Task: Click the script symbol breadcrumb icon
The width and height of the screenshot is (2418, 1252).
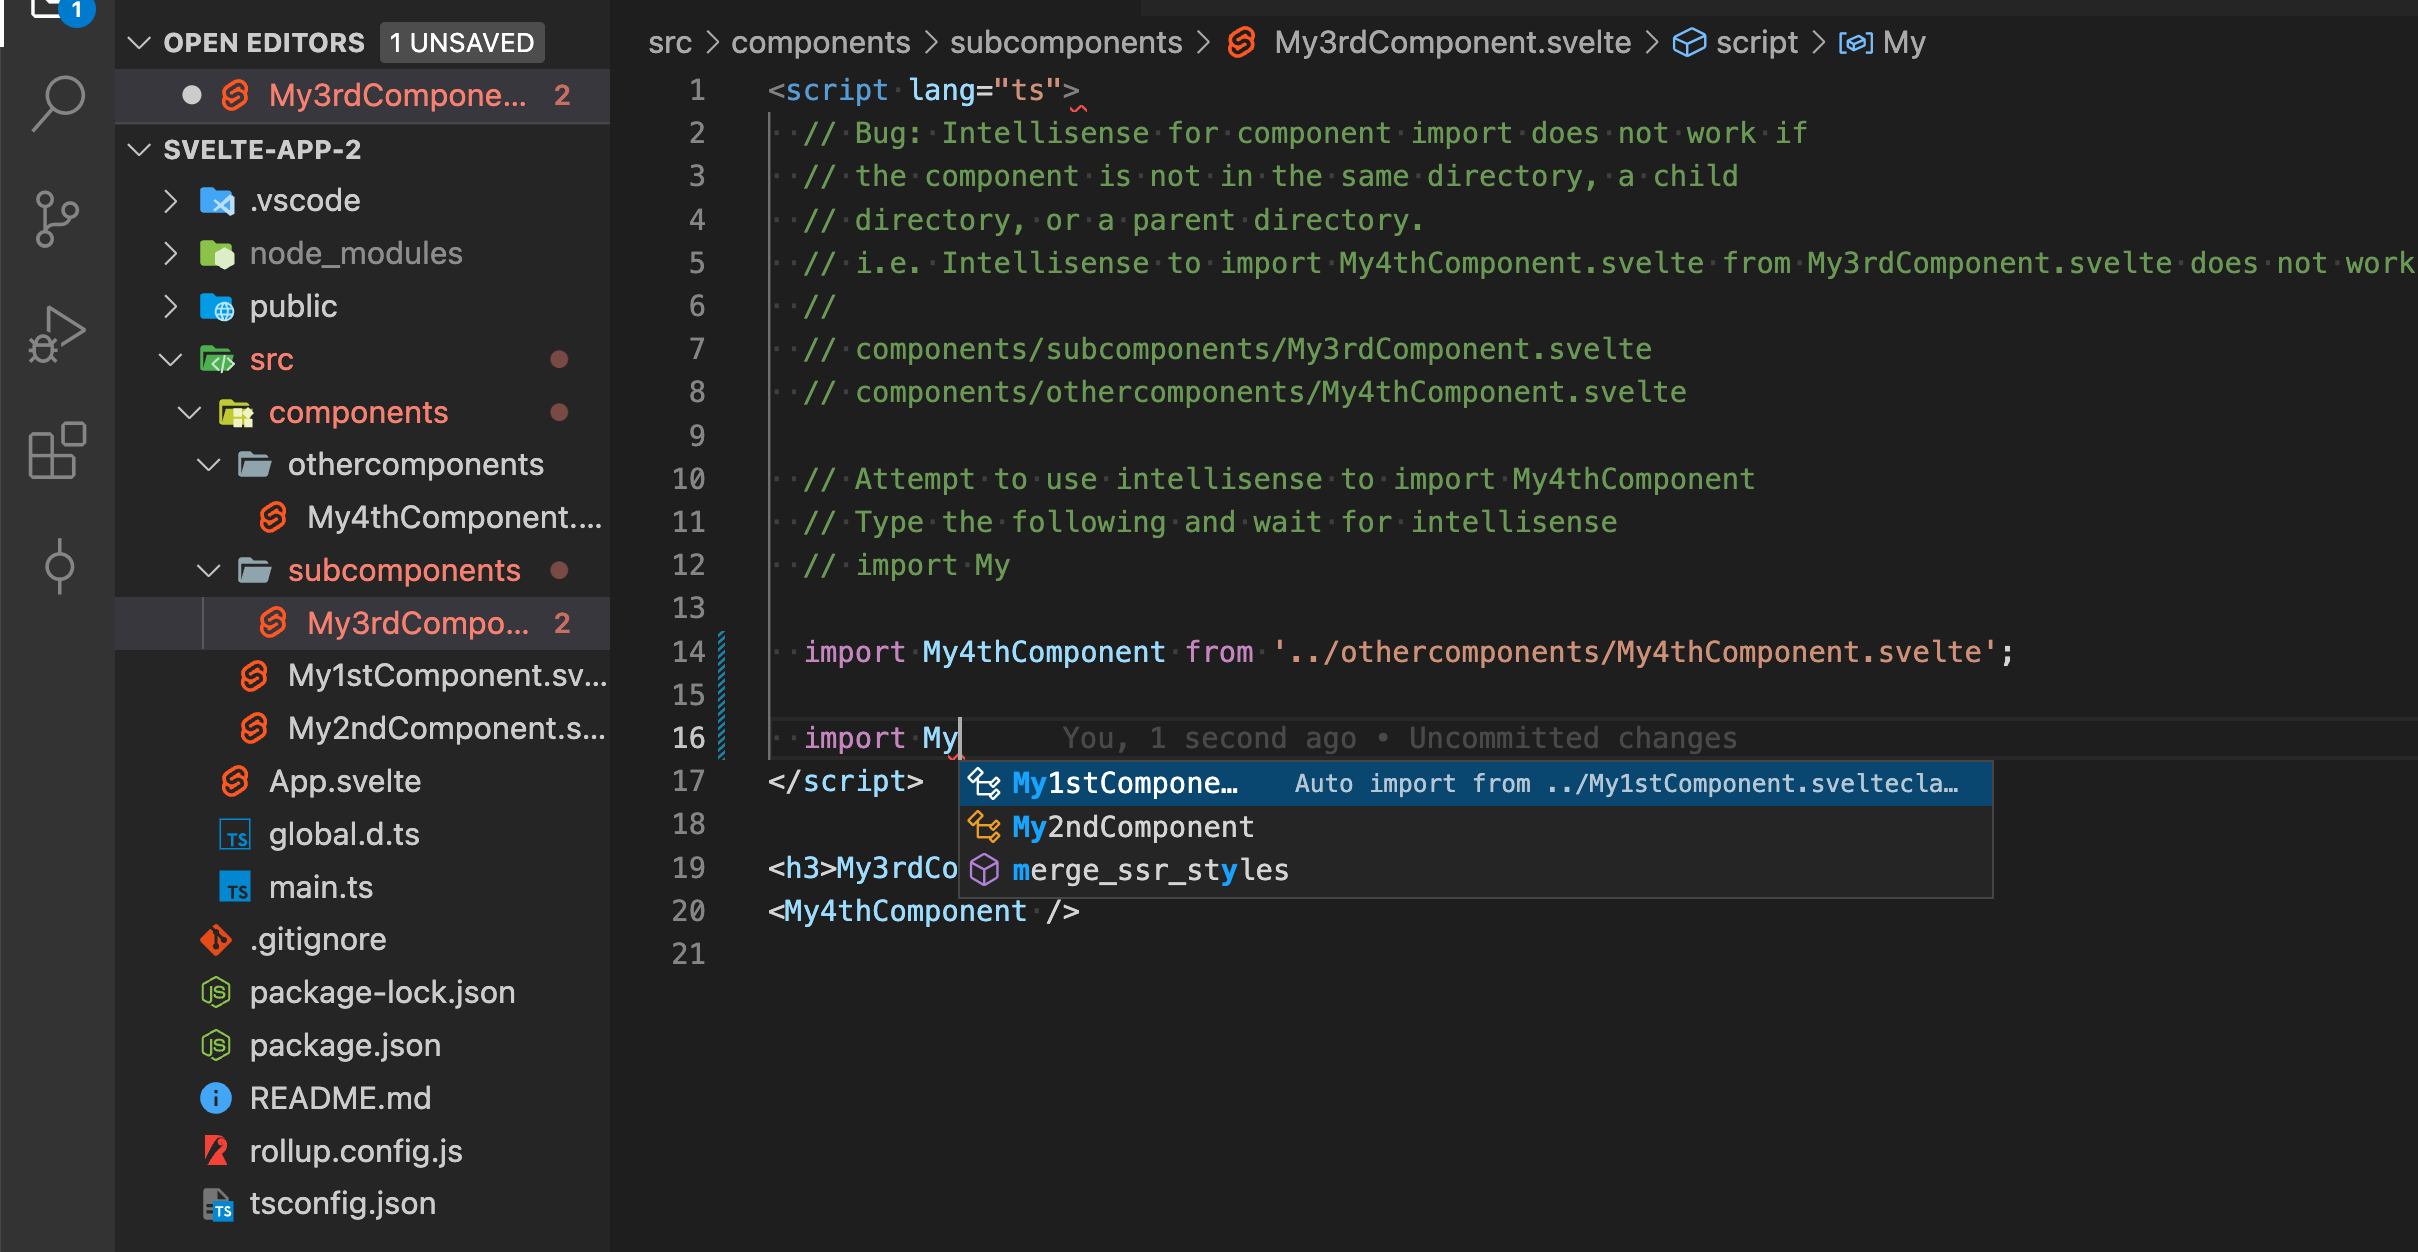Action: (1689, 42)
